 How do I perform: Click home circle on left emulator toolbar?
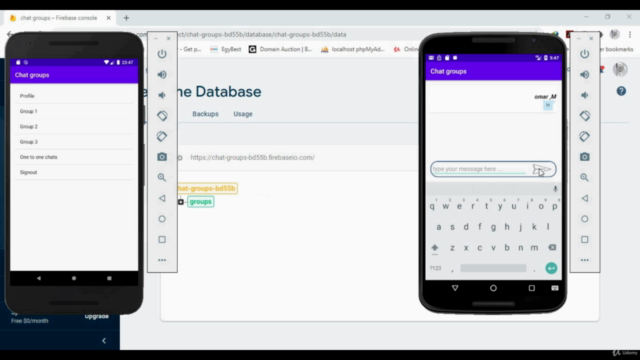click(x=162, y=219)
